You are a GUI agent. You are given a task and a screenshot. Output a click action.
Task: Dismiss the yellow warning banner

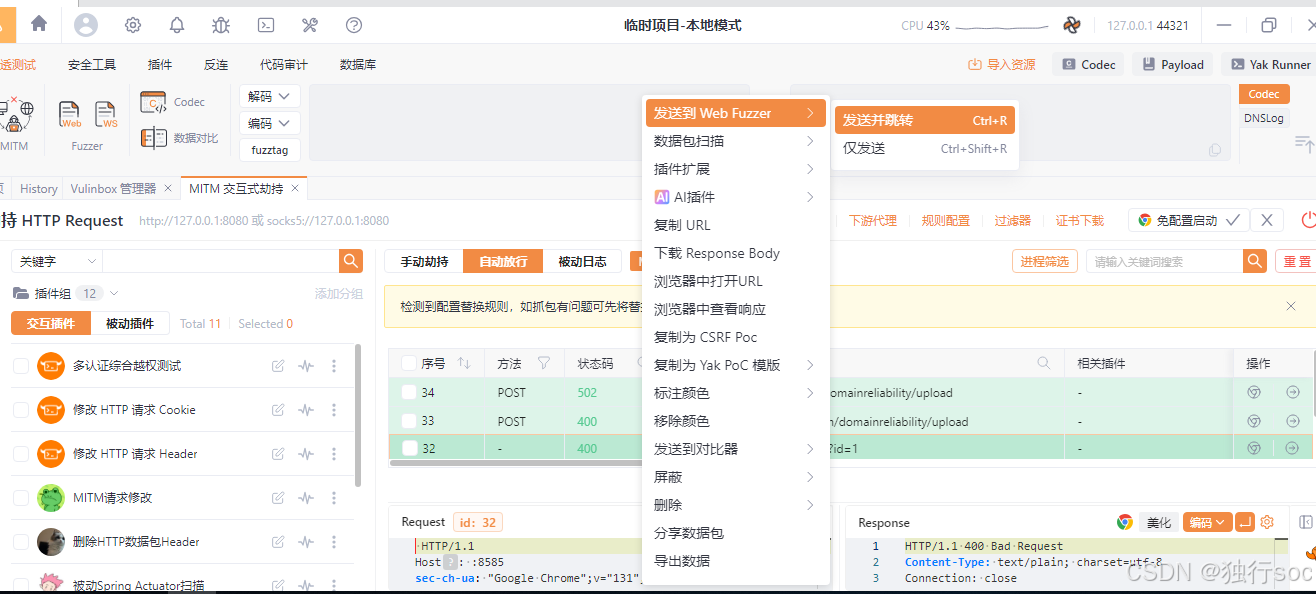[1291, 306]
